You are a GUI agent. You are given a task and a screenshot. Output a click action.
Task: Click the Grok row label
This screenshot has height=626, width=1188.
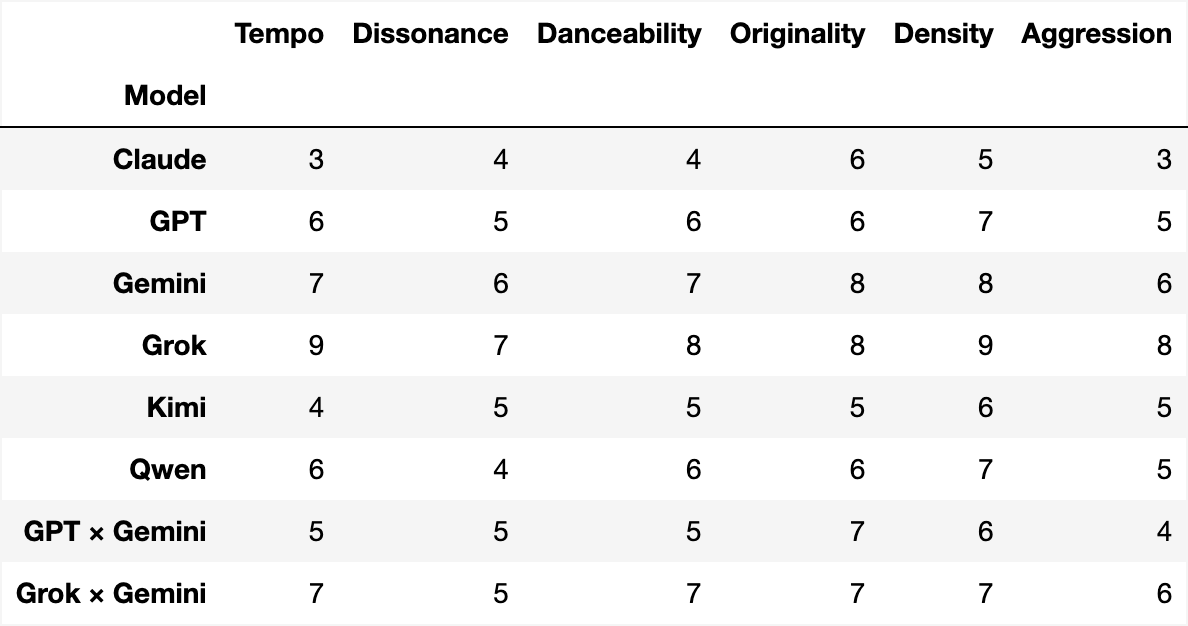(x=174, y=345)
